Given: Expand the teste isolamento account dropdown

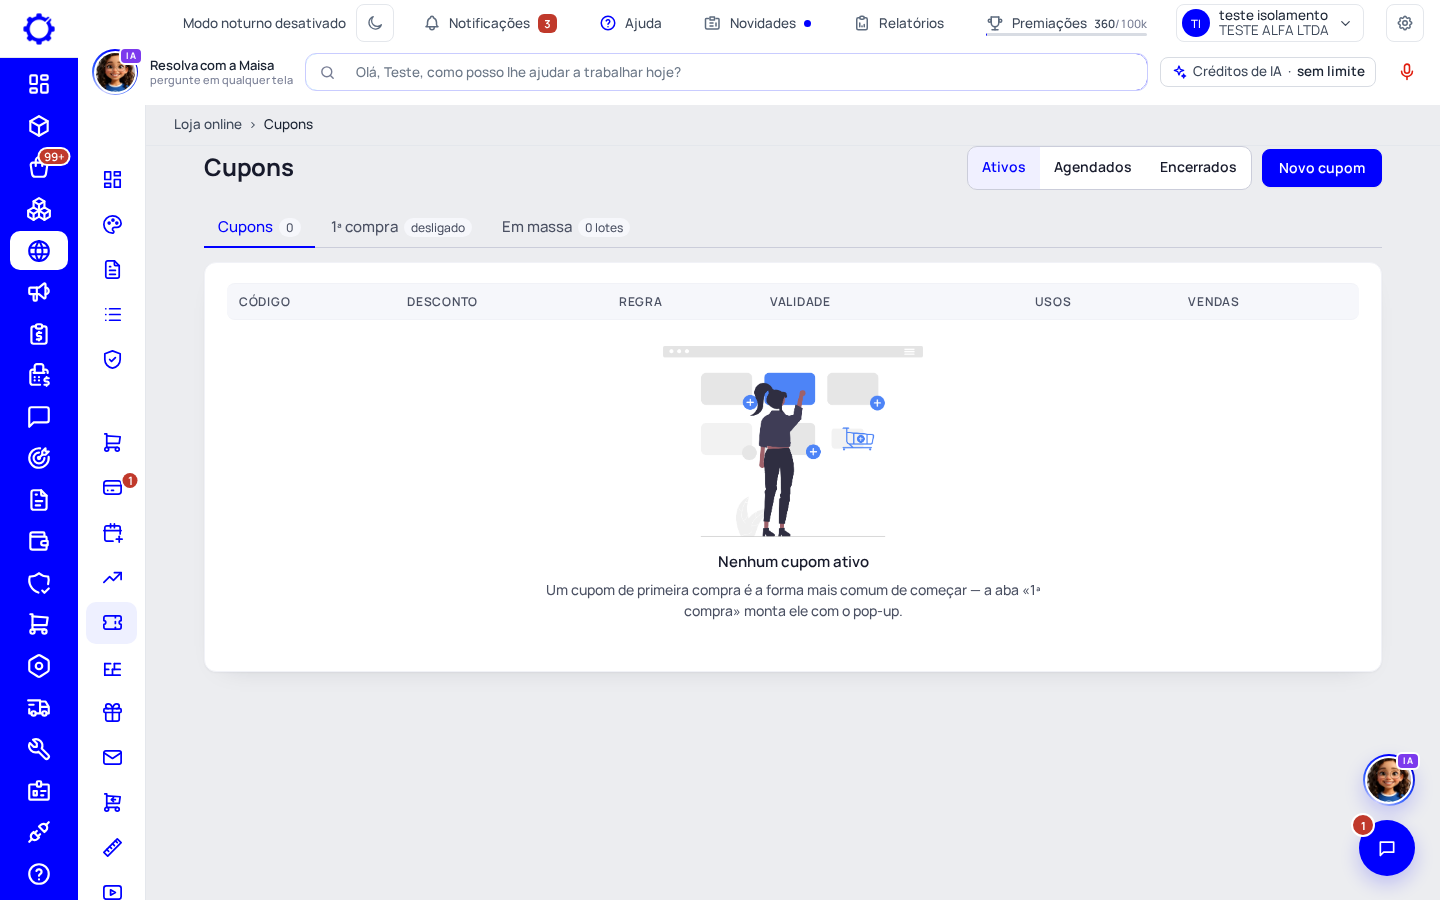Looking at the screenshot, I should pos(1270,23).
